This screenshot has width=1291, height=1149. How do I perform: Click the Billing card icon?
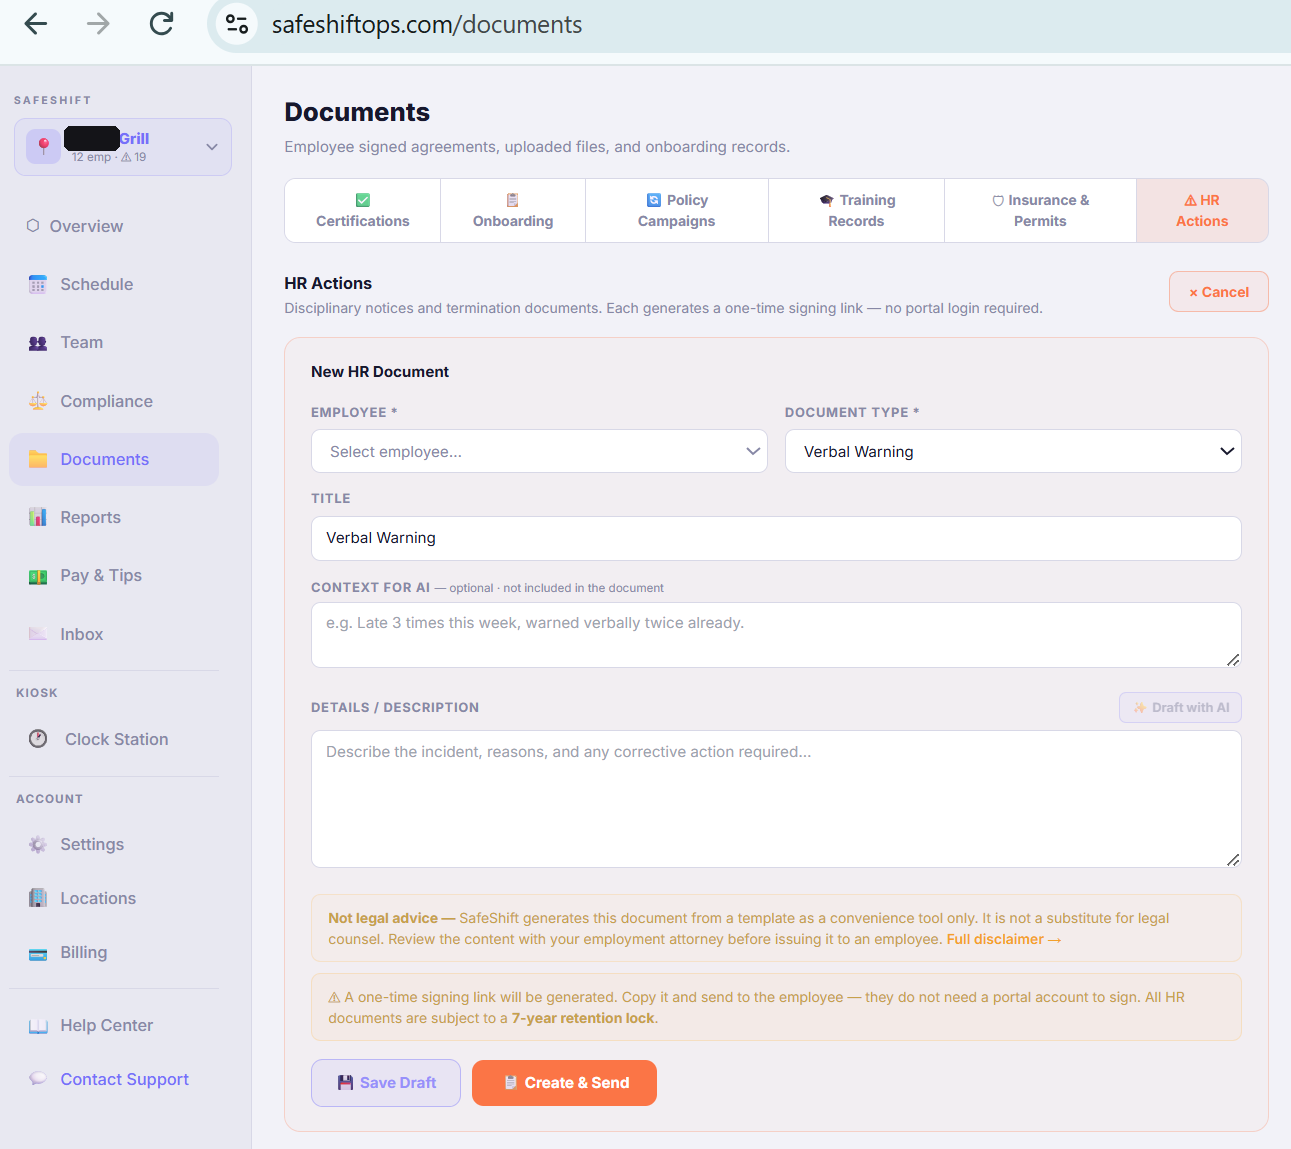38,953
